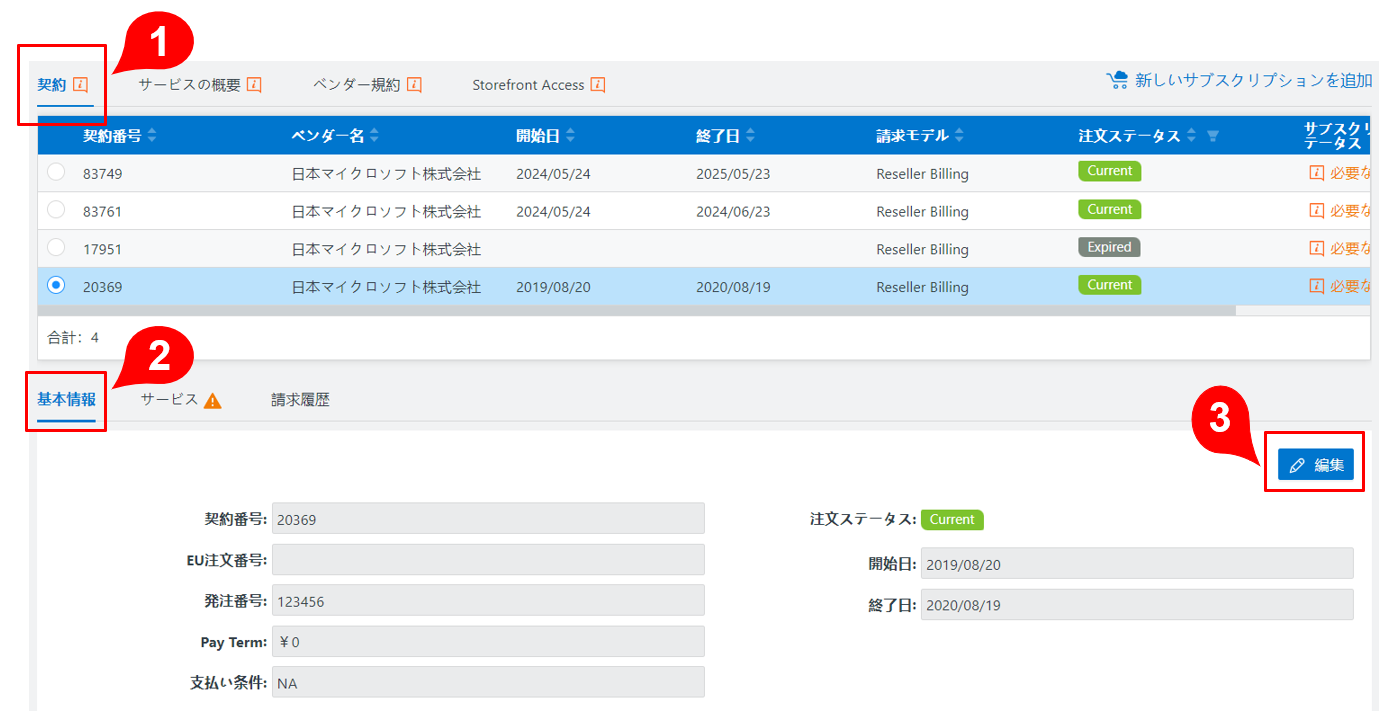Select radio button for contract 83761
This screenshot has height=722, width=1390.
56,210
